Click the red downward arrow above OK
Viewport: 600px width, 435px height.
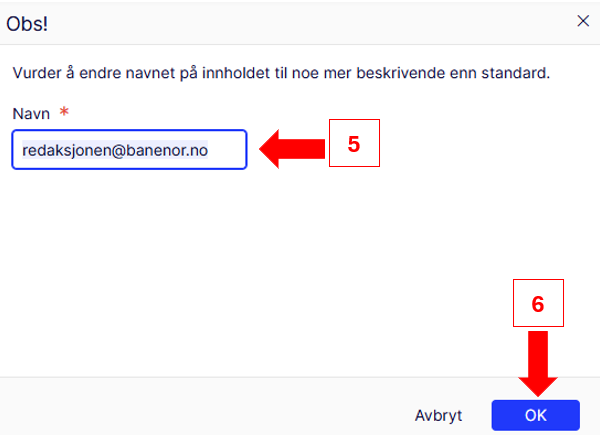(538, 365)
